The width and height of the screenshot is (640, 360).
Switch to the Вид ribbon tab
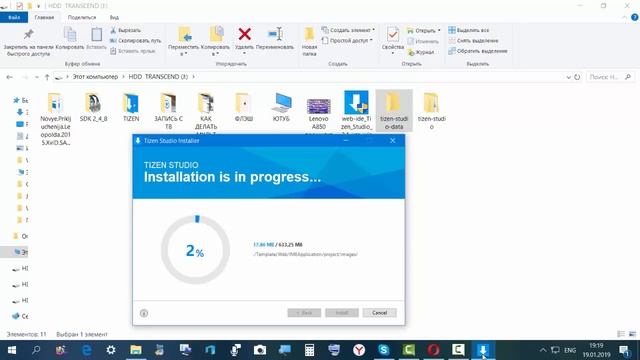[x=114, y=18]
